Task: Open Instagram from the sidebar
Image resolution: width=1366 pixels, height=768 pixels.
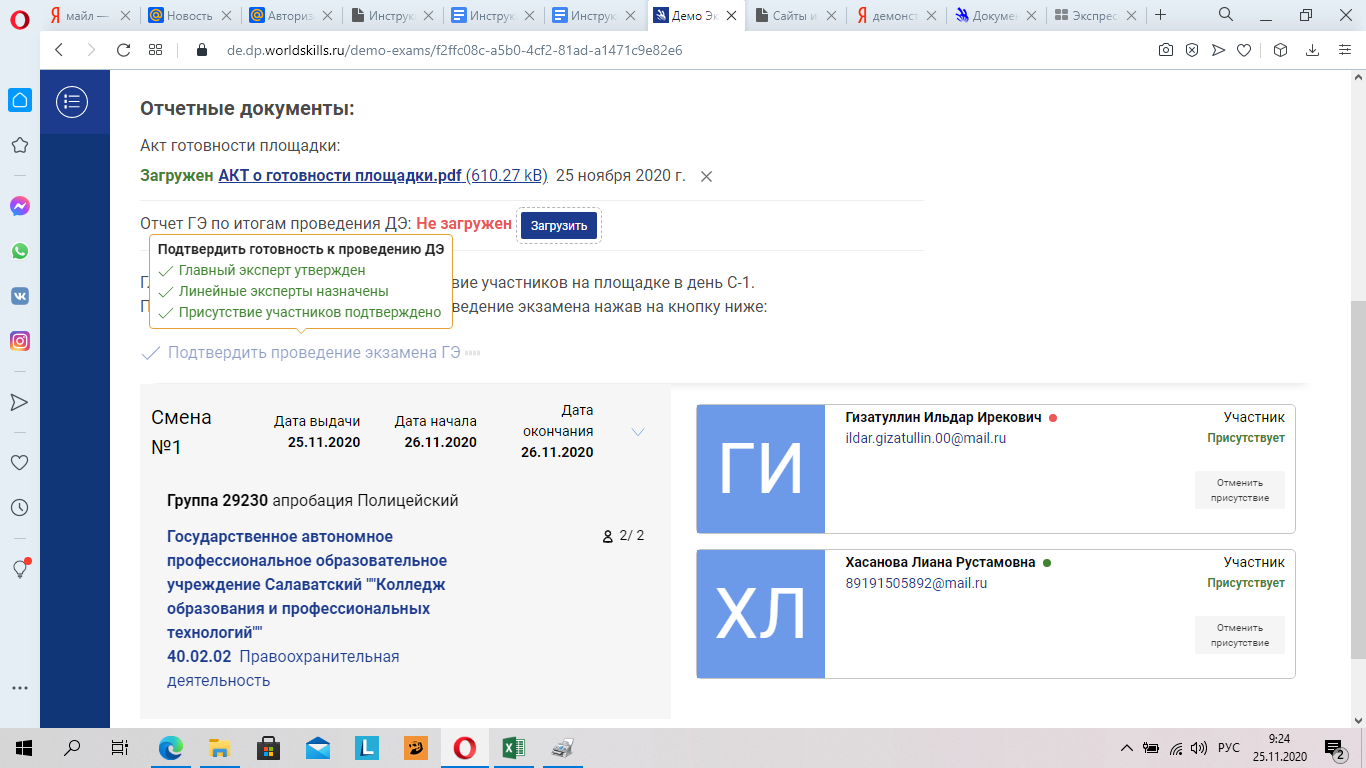Action: [x=19, y=341]
